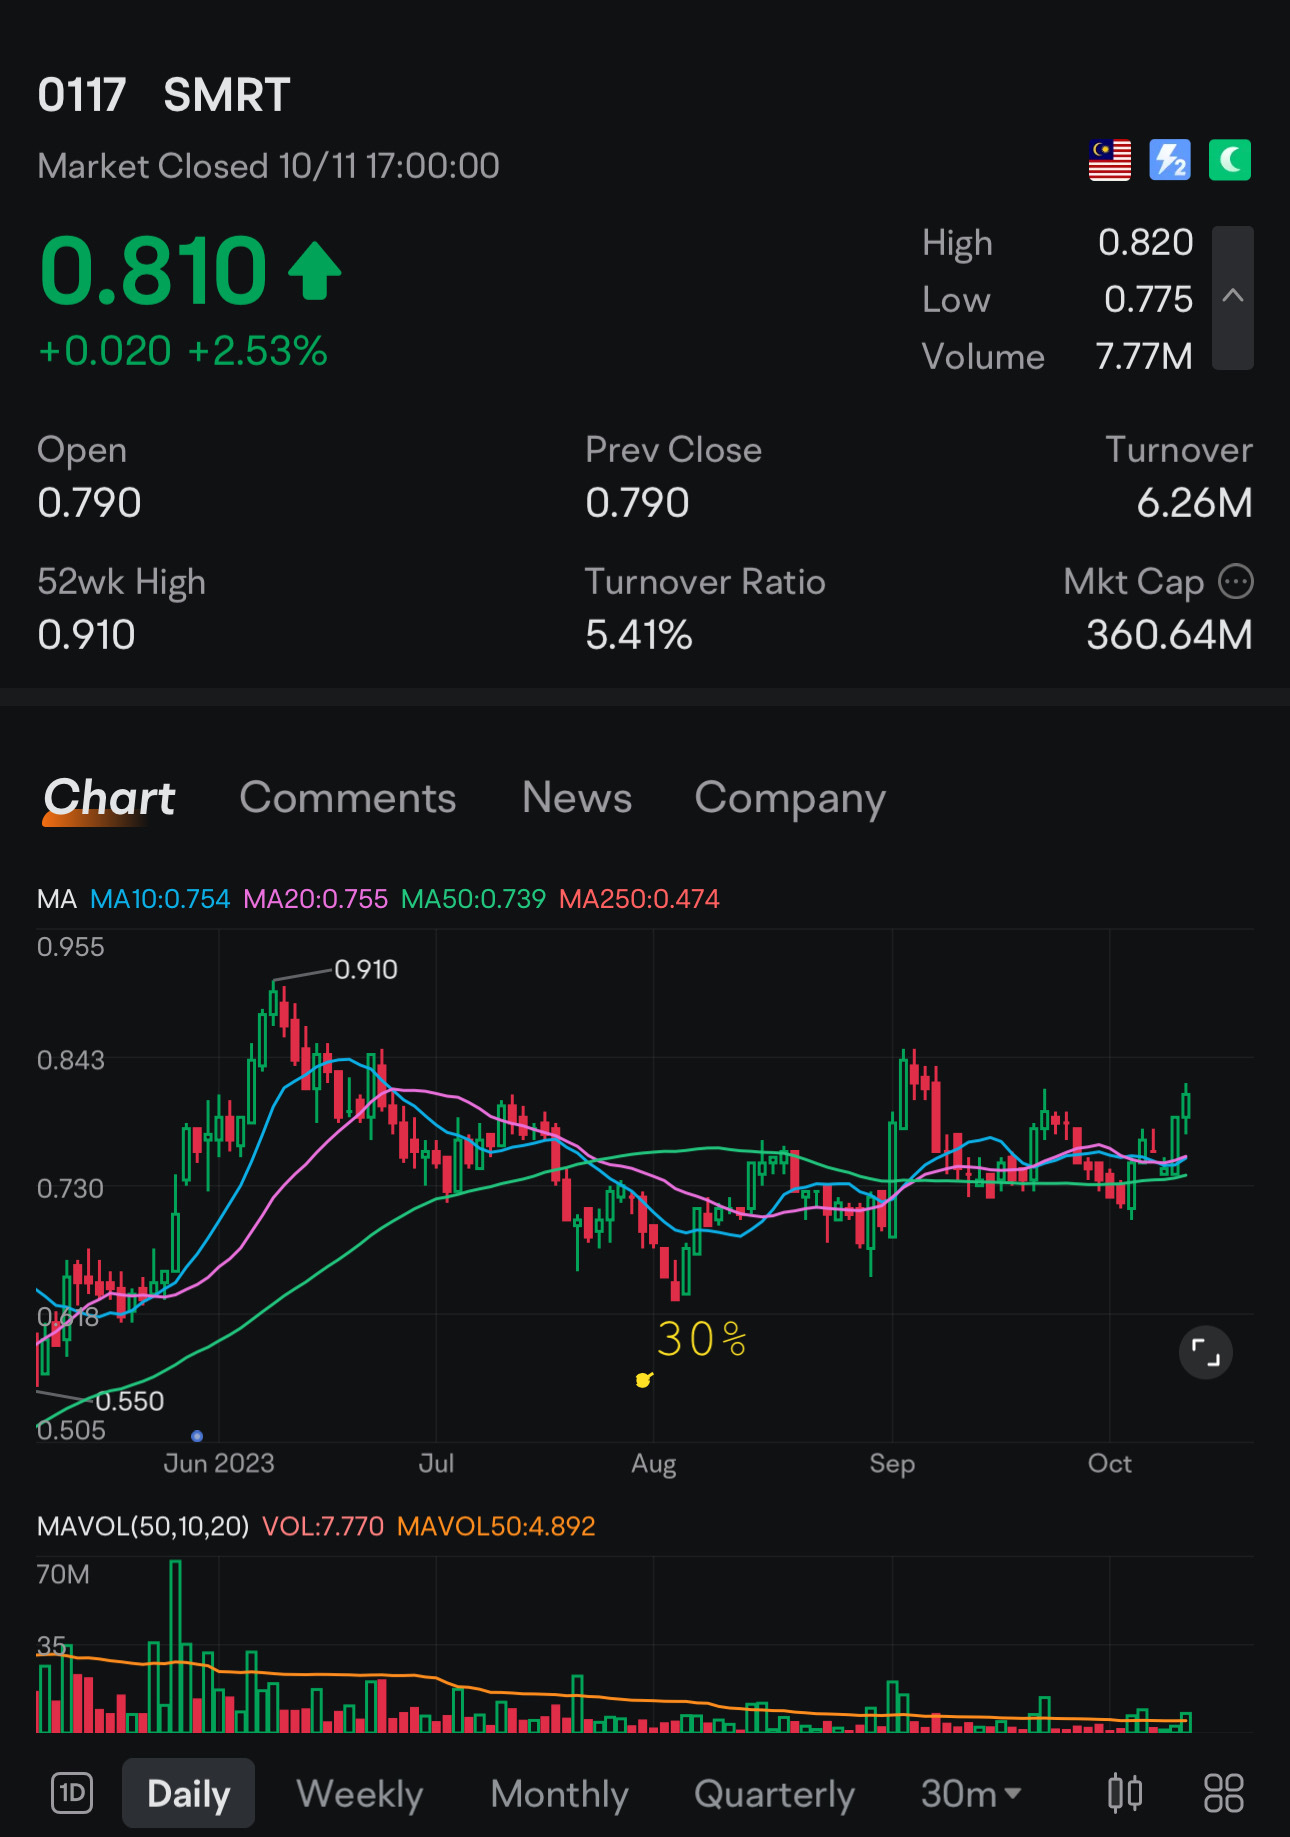Tap the Turnover Ratio value 5.41%

pyautogui.click(x=638, y=635)
